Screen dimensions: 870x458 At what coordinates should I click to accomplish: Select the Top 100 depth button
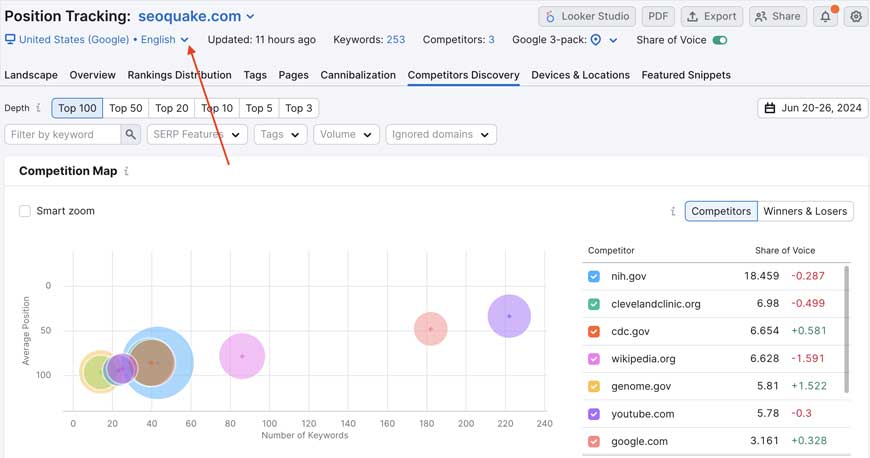(x=77, y=108)
